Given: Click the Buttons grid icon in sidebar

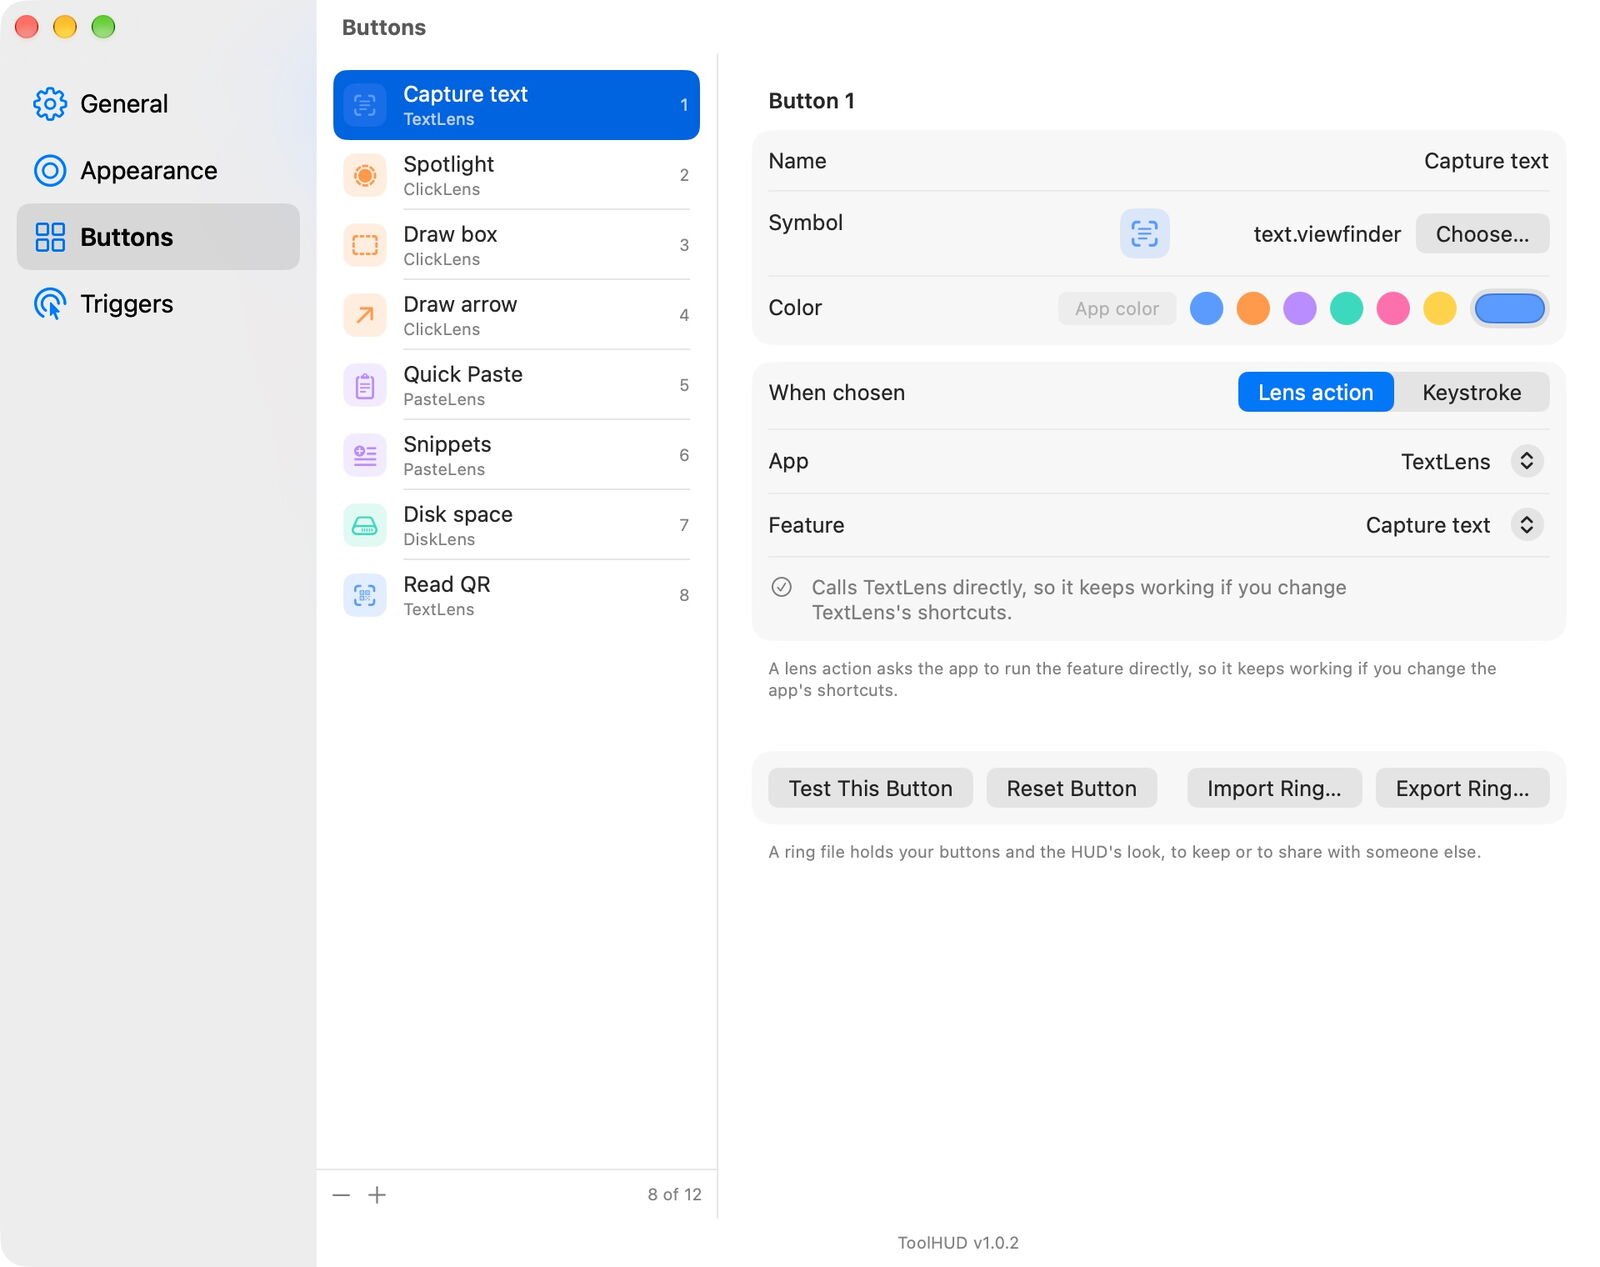Looking at the screenshot, I should point(50,237).
